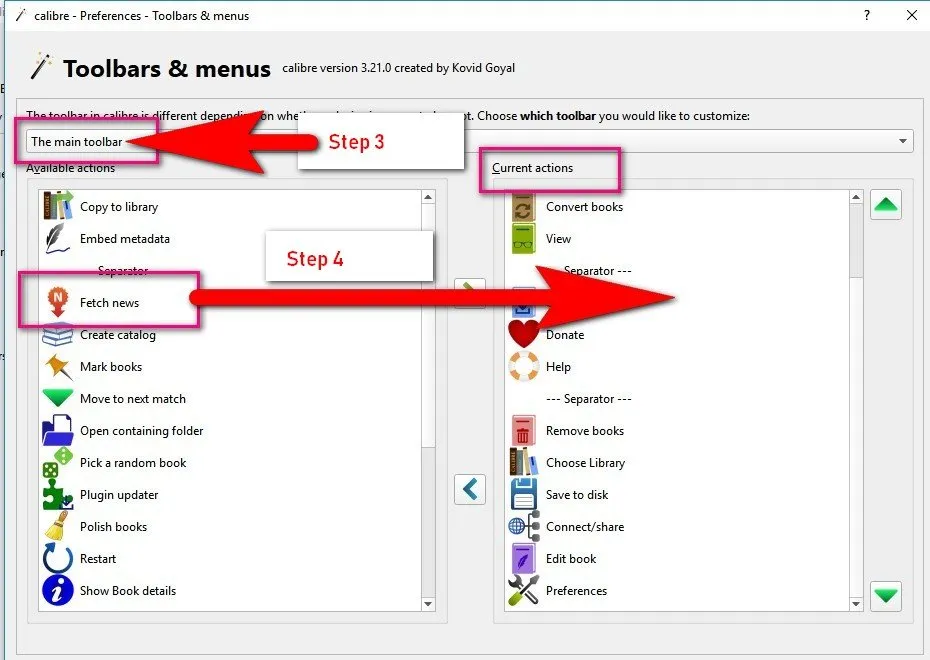The image size is (930, 660).
Task: Select the Open containing folder icon
Action: pyautogui.click(x=58, y=431)
